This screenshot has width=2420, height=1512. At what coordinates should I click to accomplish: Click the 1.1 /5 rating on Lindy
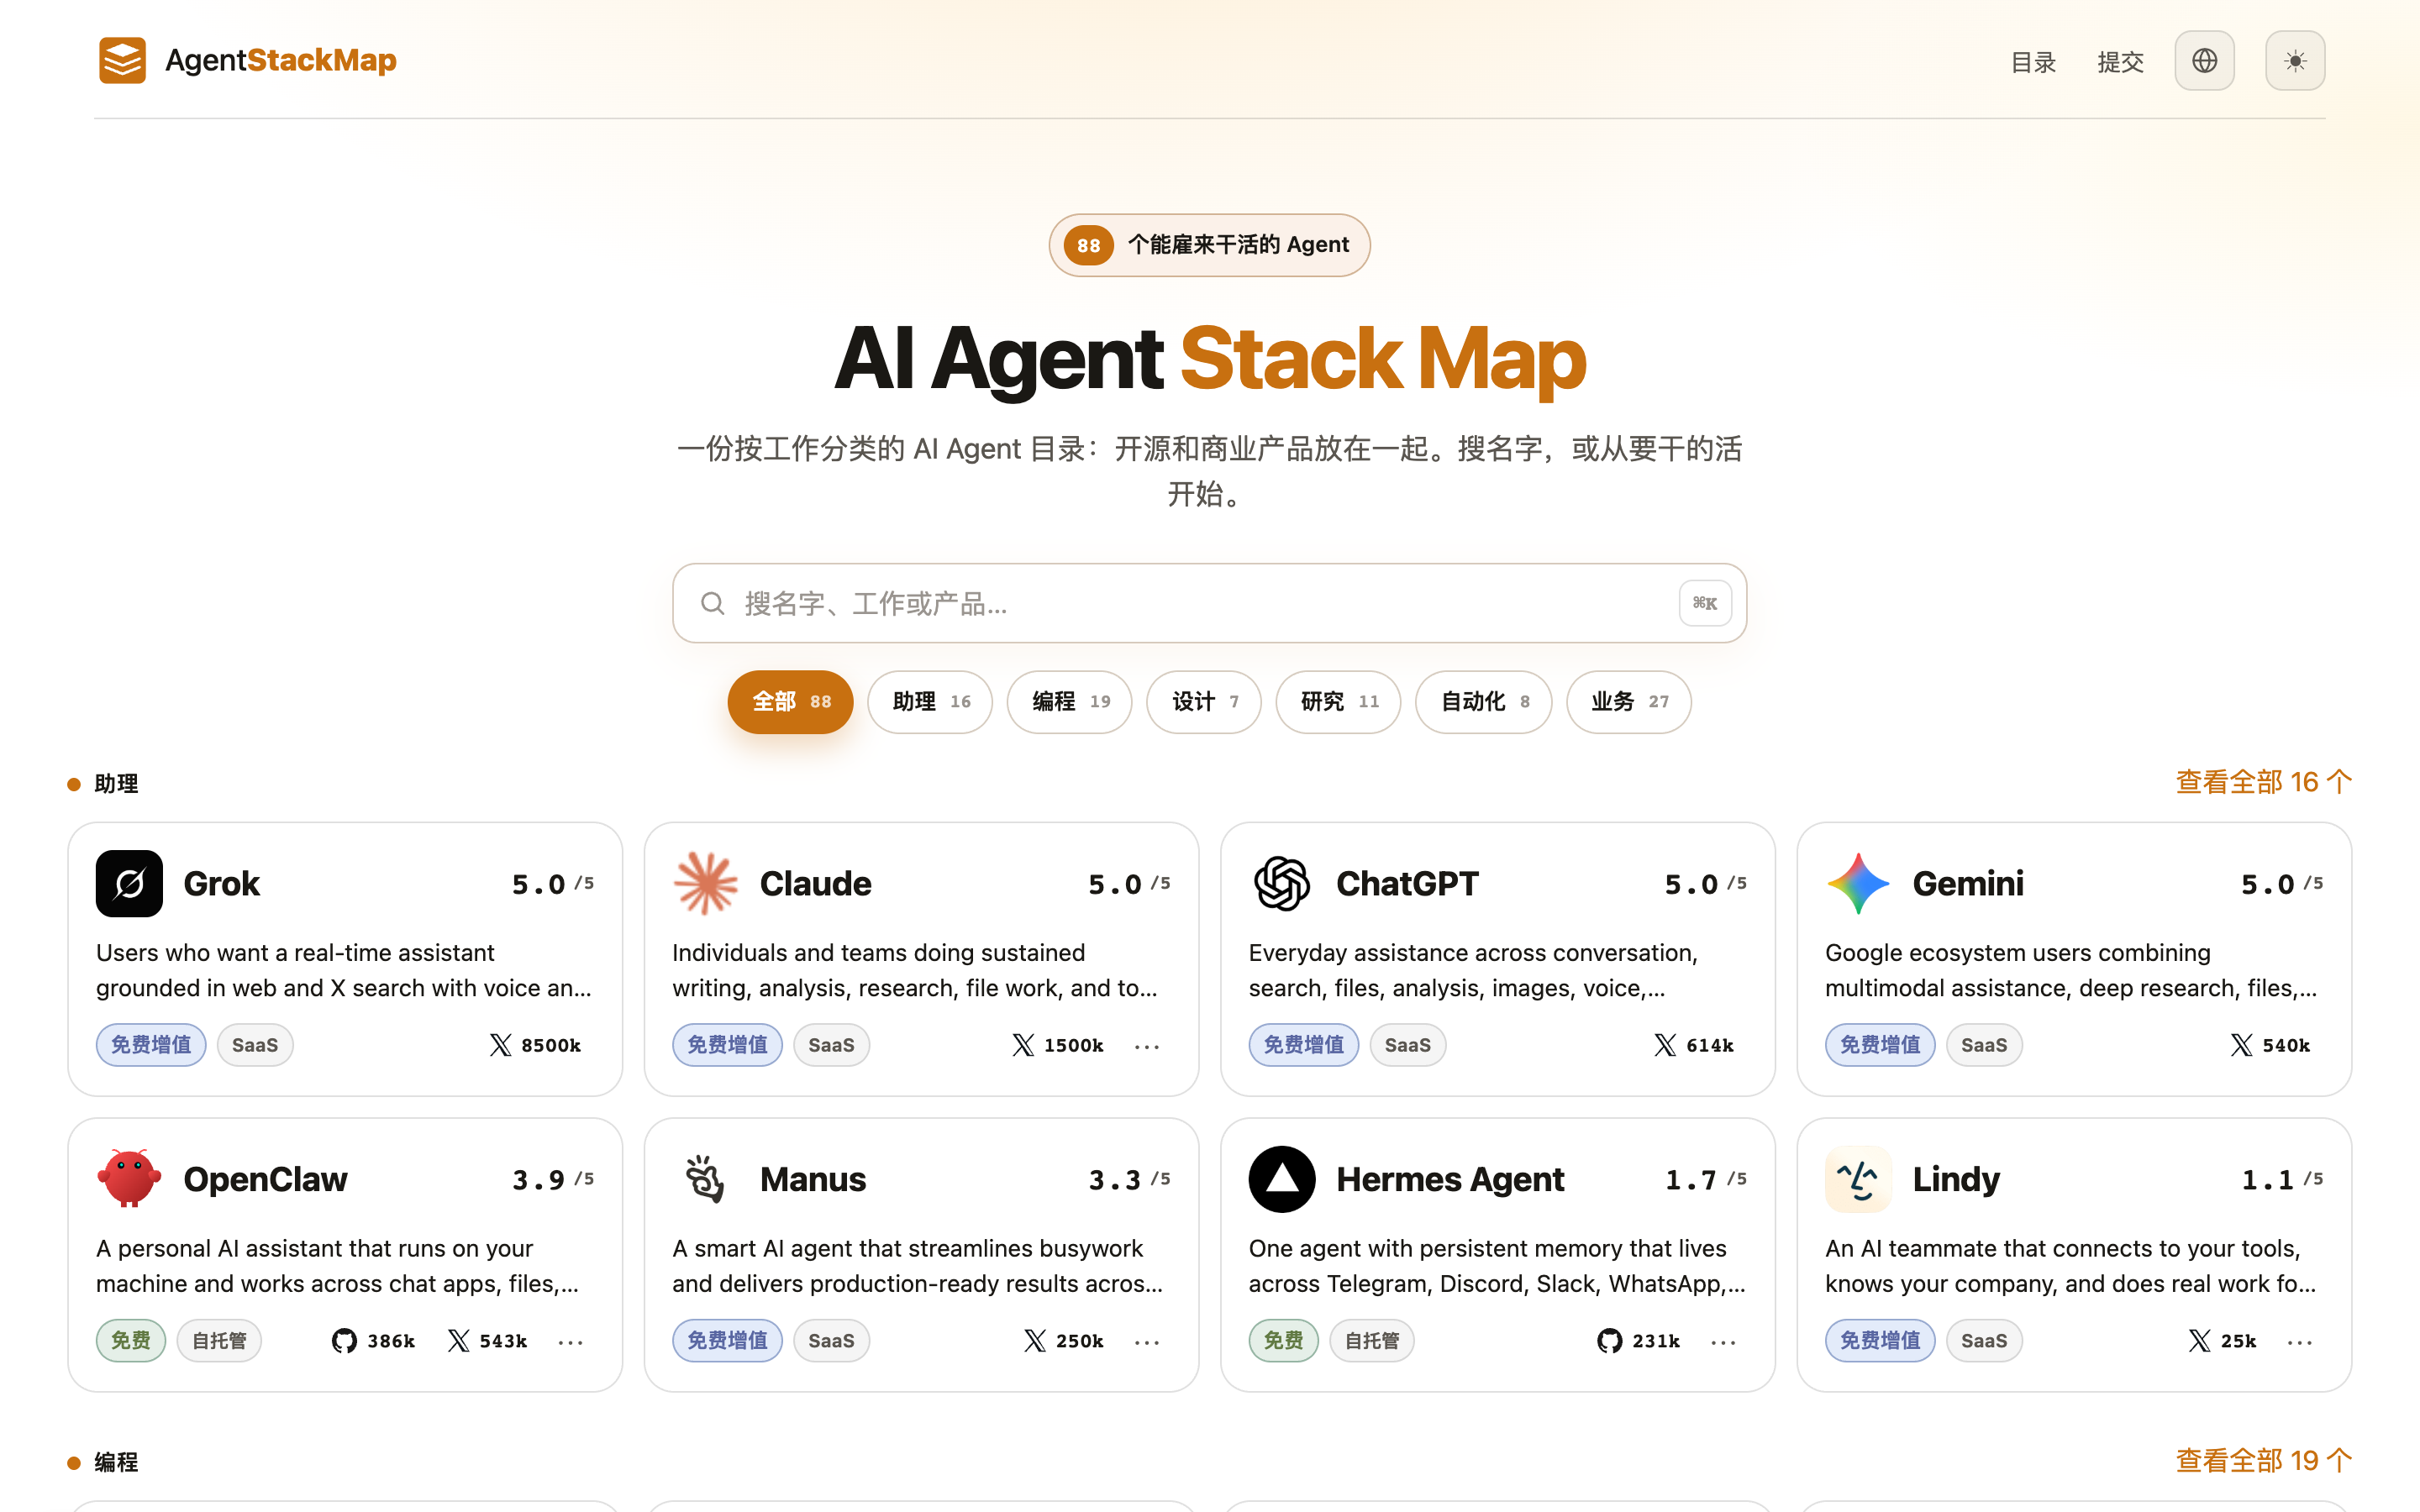point(2283,1180)
